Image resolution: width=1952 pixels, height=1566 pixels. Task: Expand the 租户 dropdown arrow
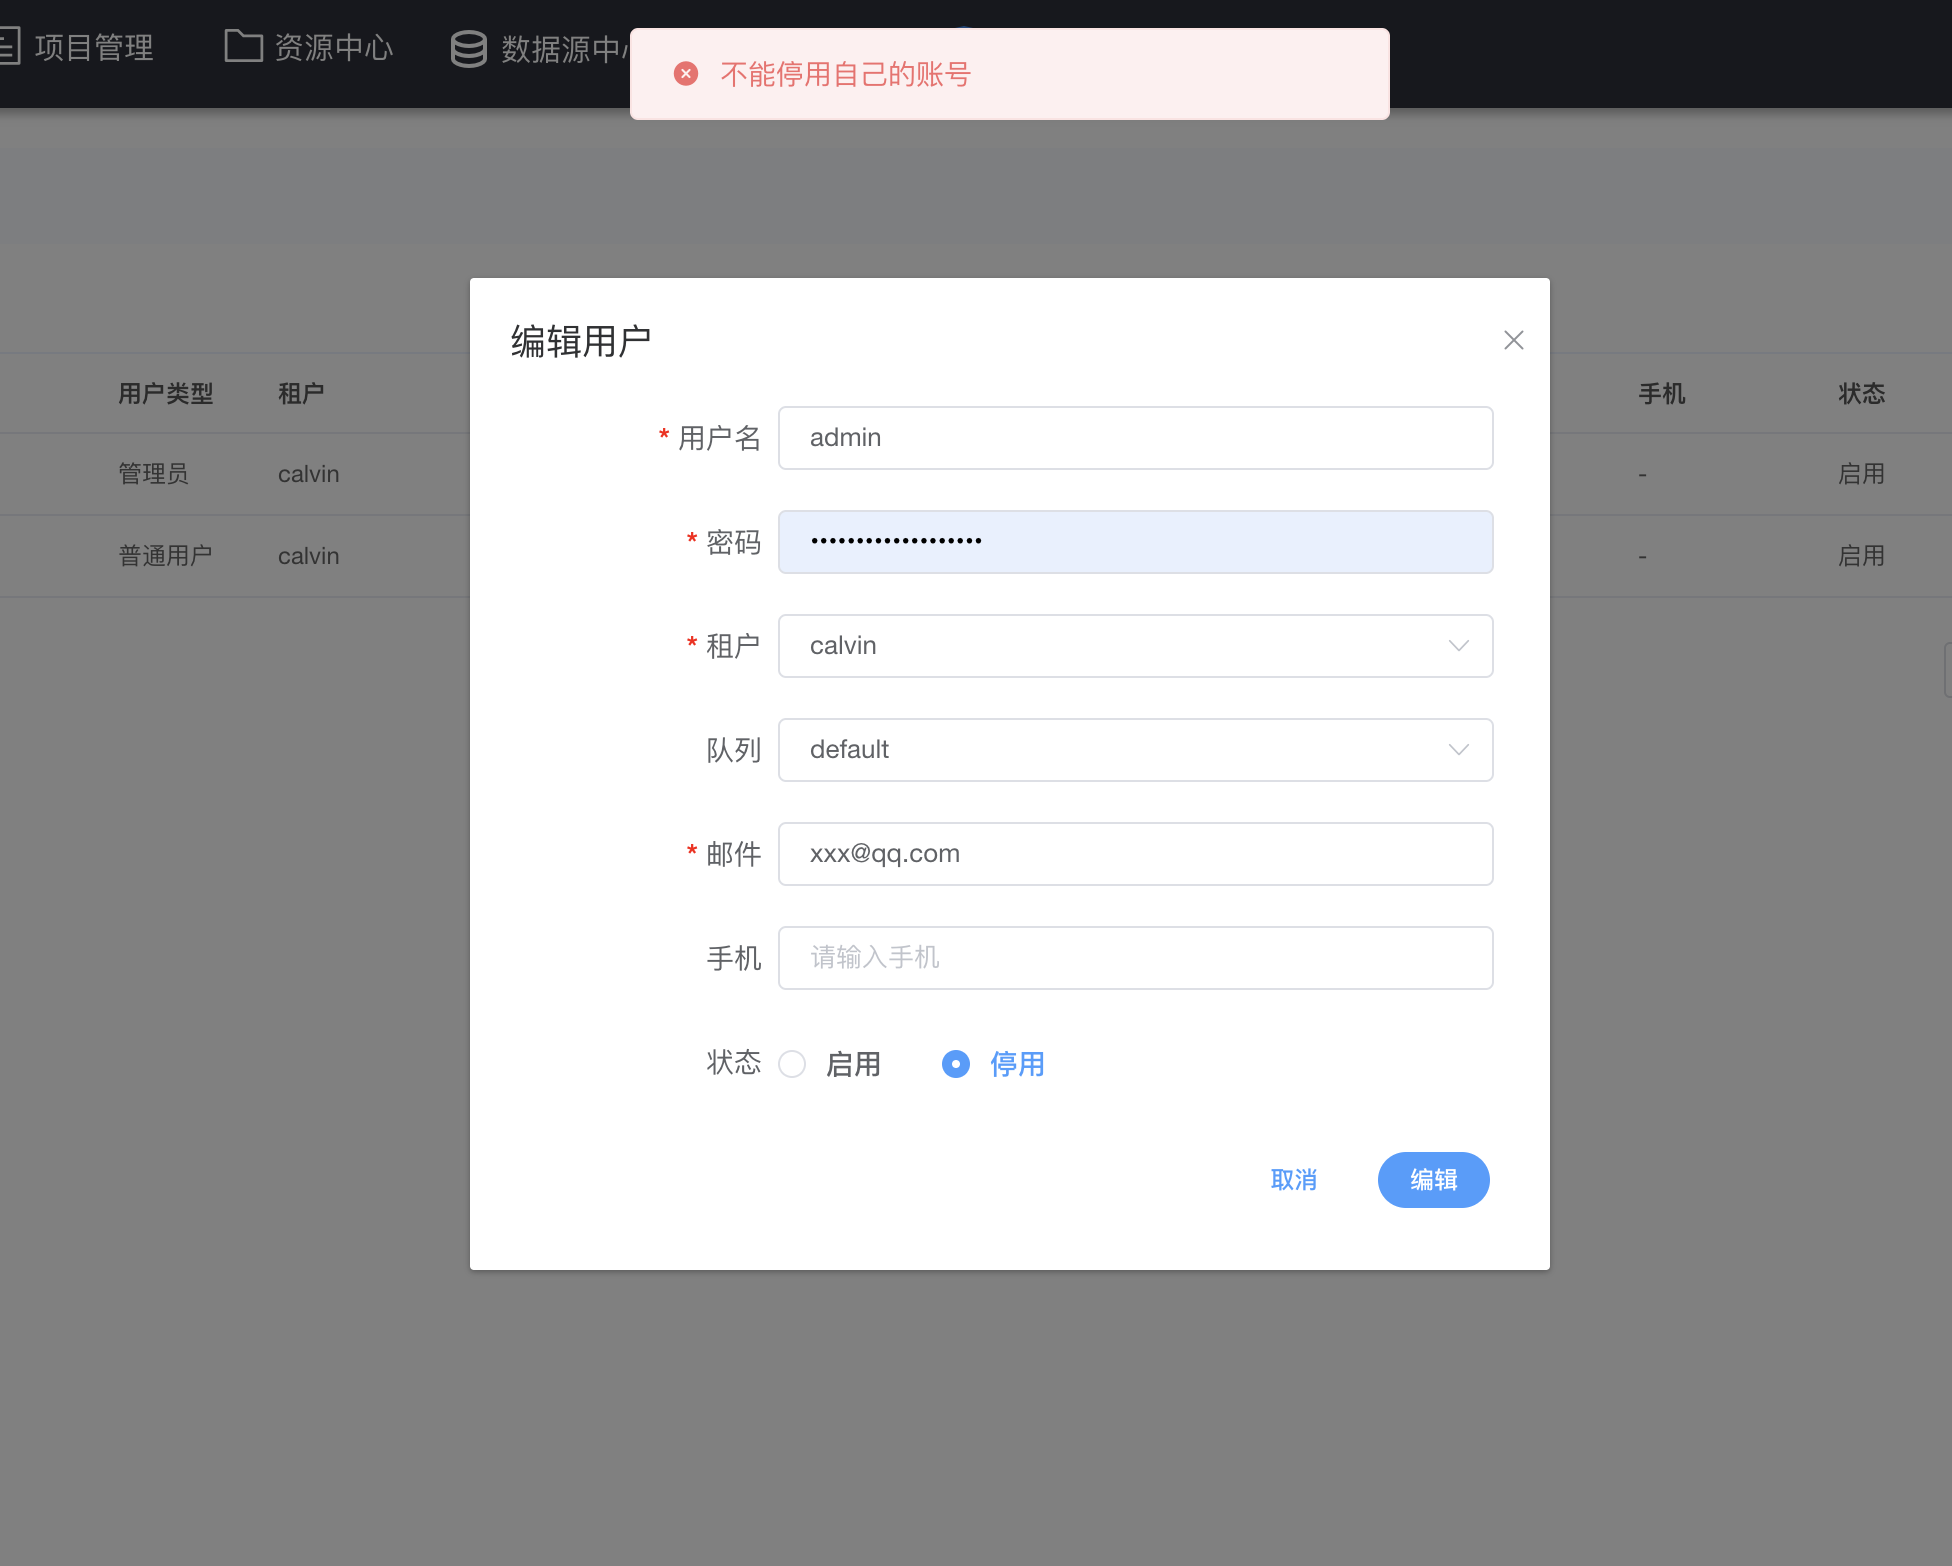pyautogui.click(x=1459, y=646)
